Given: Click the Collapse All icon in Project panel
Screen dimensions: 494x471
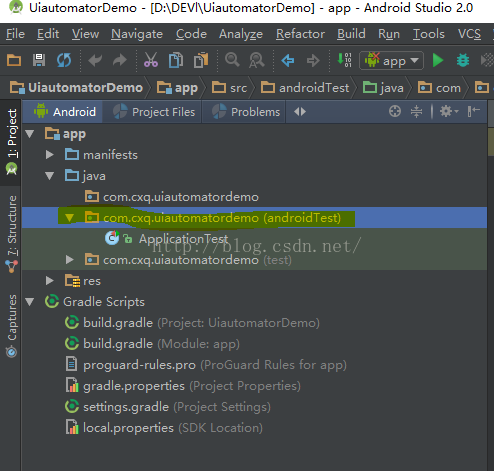Looking at the screenshot, I should (416, 111).
